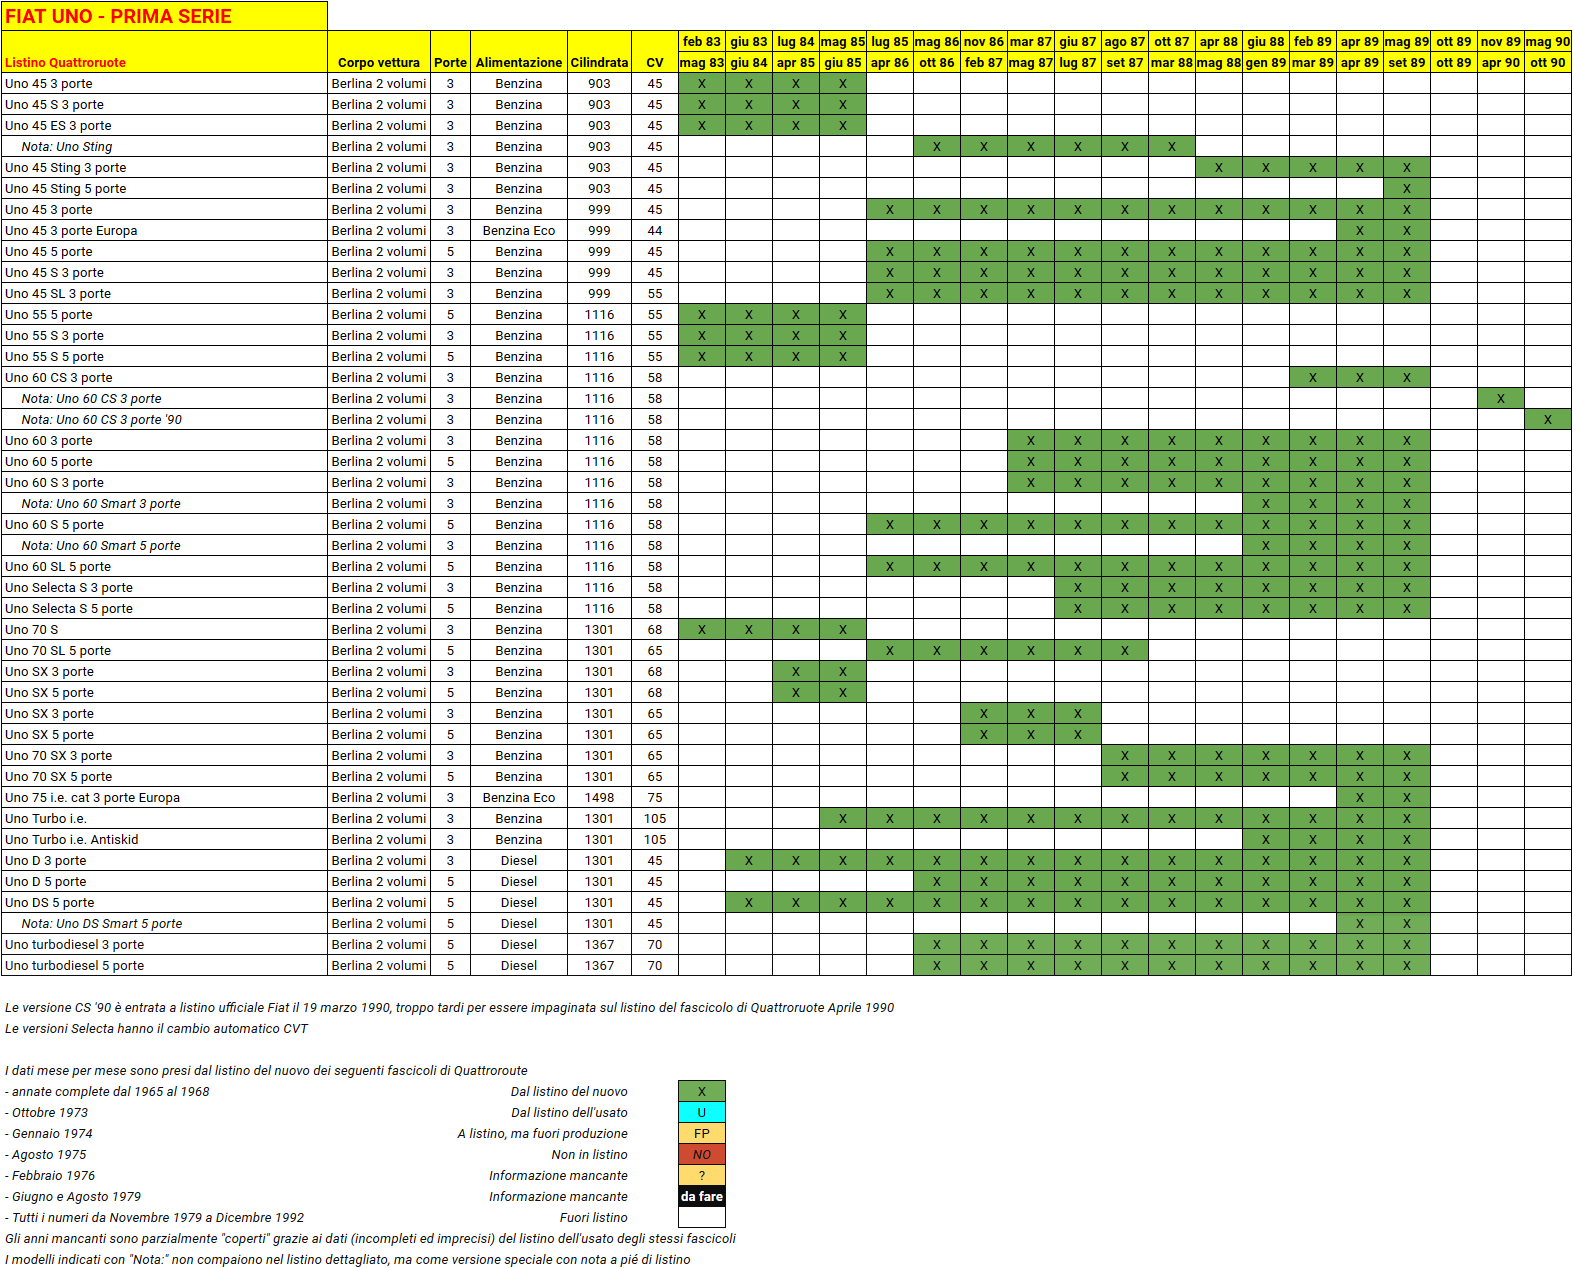Select the 'Dal listino dell'usato' legend label
Image resolution: width=1573 pixels, height=1268 pixels.
pos(569,1112)
